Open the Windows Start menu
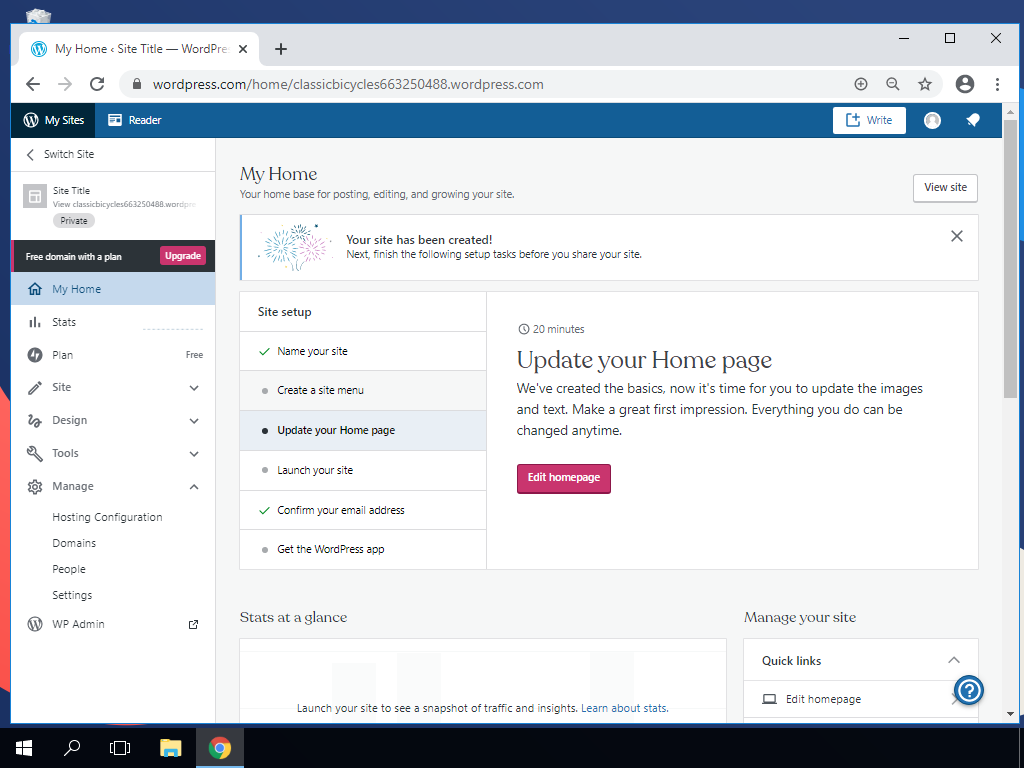 (24, 748)
